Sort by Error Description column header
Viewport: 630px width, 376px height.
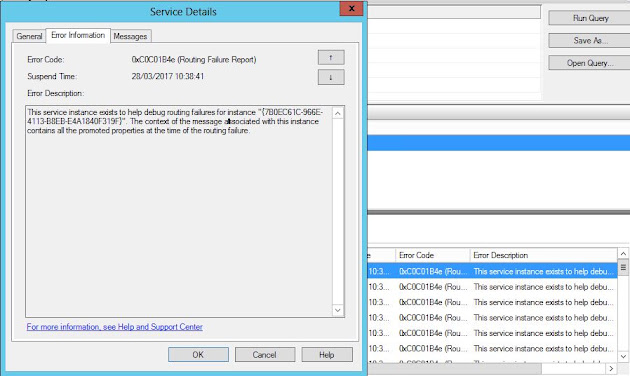pos(543,255)
